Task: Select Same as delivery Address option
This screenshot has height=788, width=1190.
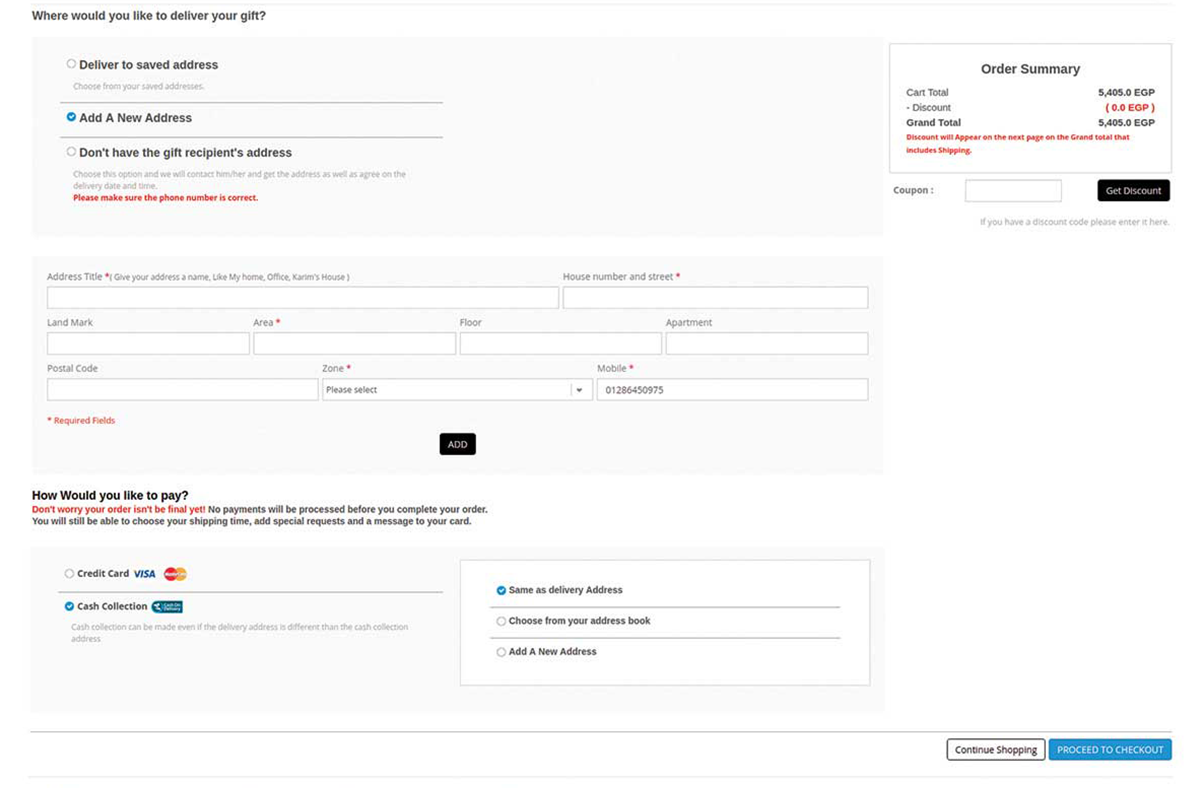Action: [x=501, y=590]
